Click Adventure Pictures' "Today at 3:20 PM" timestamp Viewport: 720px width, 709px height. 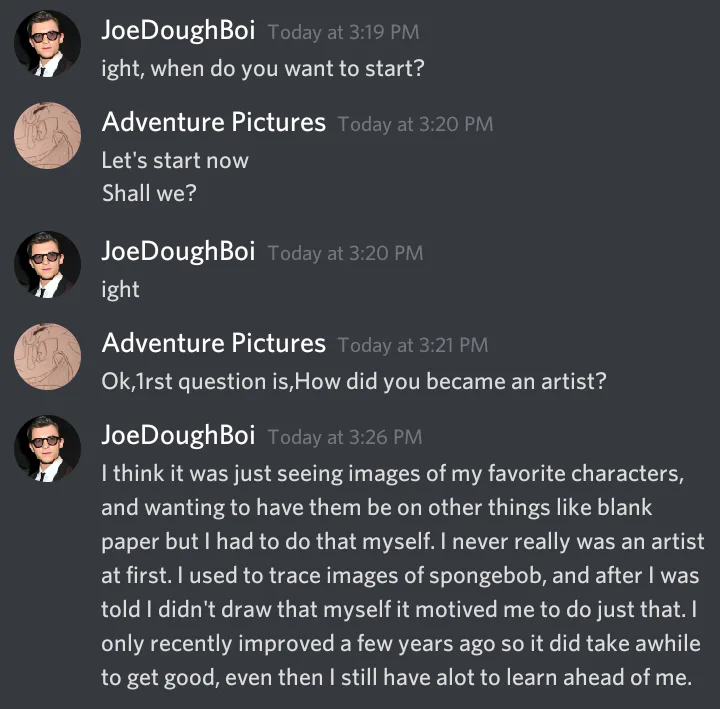click(415, 124)
